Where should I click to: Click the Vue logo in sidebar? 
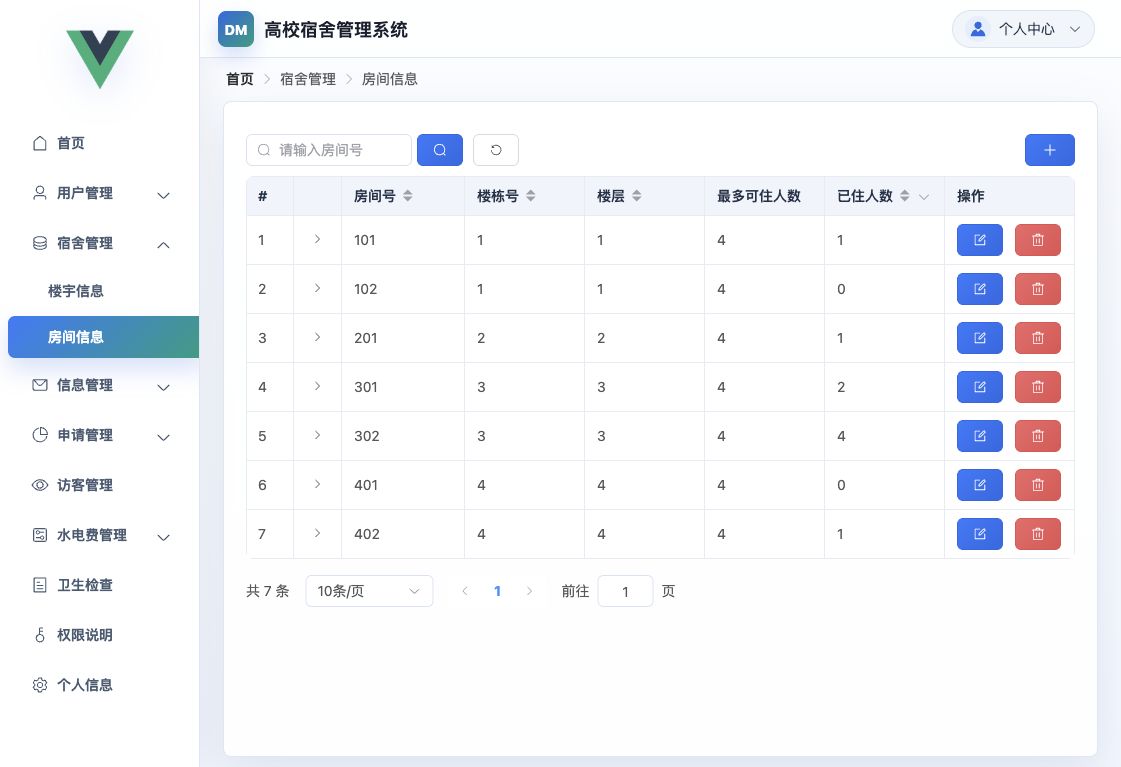tap(100, 59)
